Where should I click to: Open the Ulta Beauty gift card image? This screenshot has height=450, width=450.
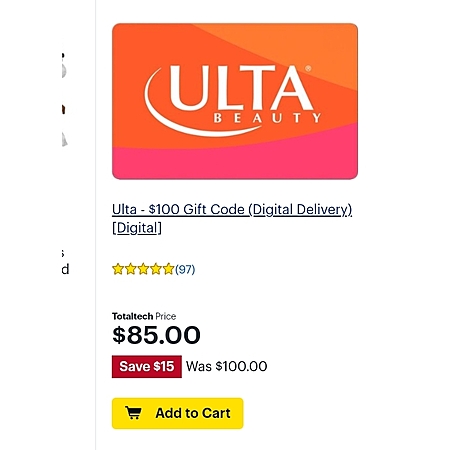(x=235, y=101)
